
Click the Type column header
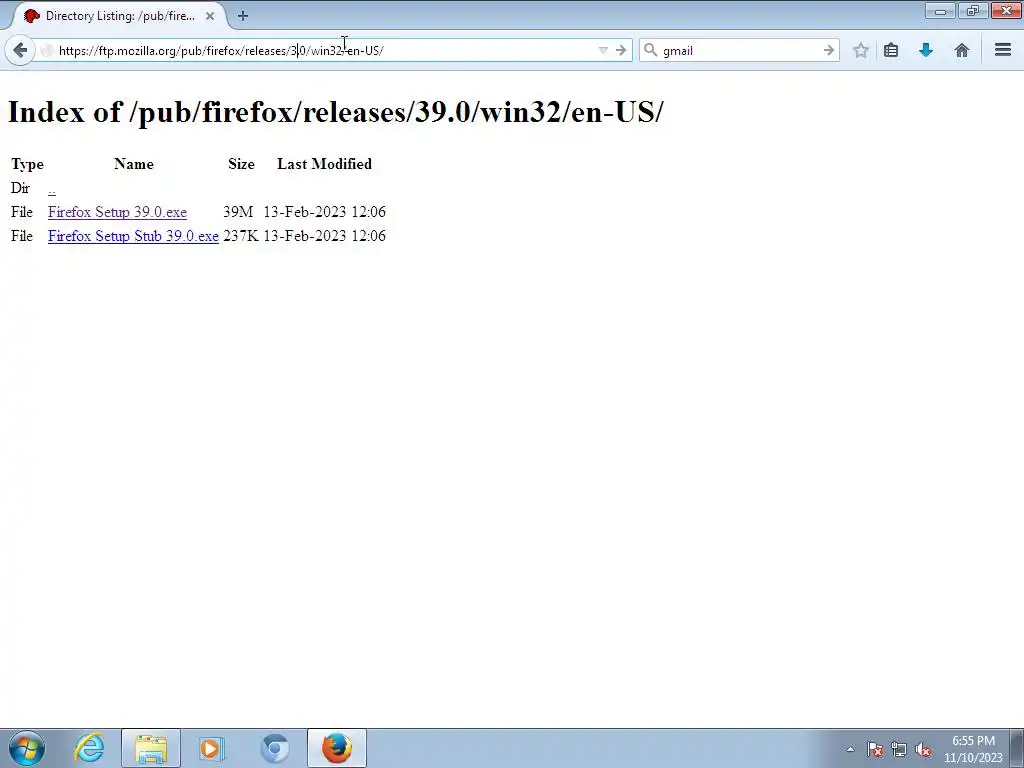pyautogui.click(x=27, y=164)
